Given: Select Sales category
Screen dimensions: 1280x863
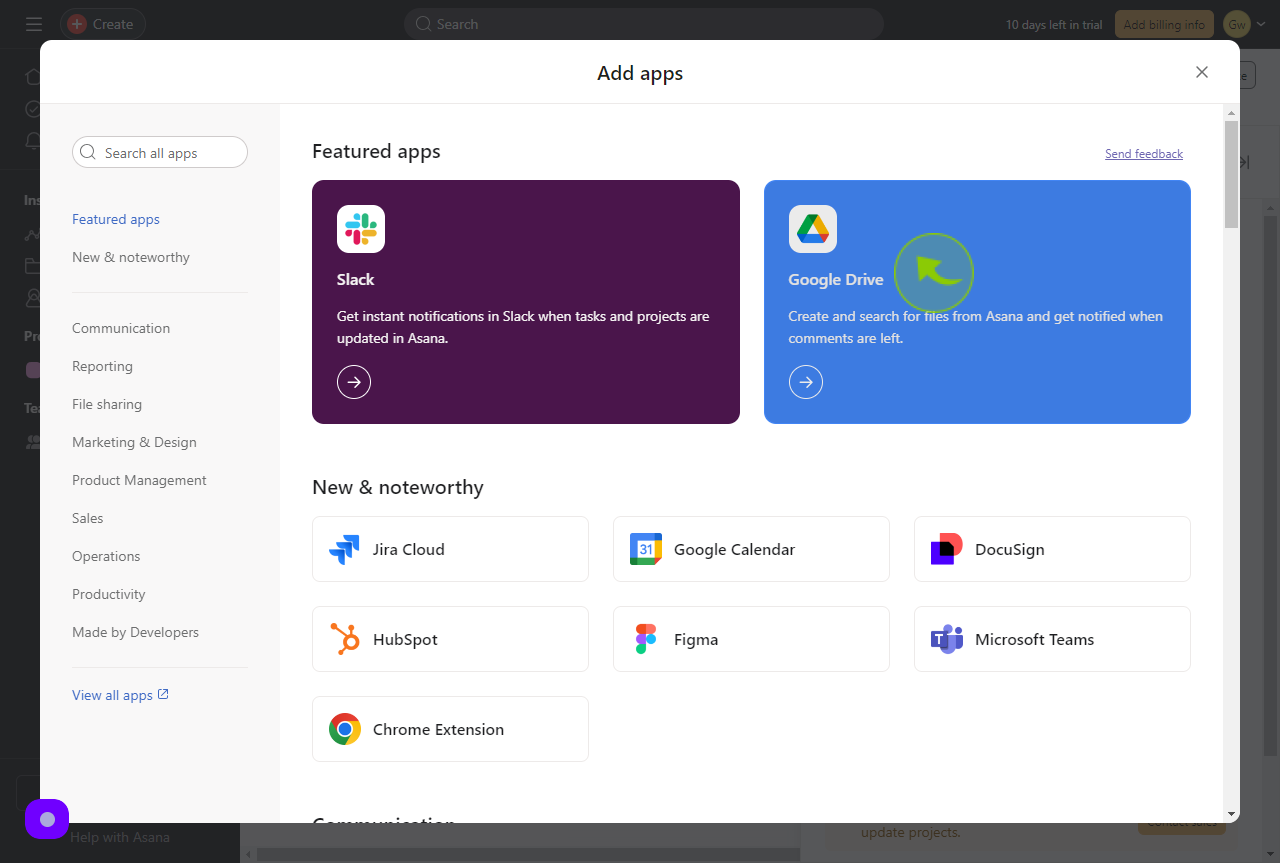Looking at the screenshot, I should tap(88, 518).
